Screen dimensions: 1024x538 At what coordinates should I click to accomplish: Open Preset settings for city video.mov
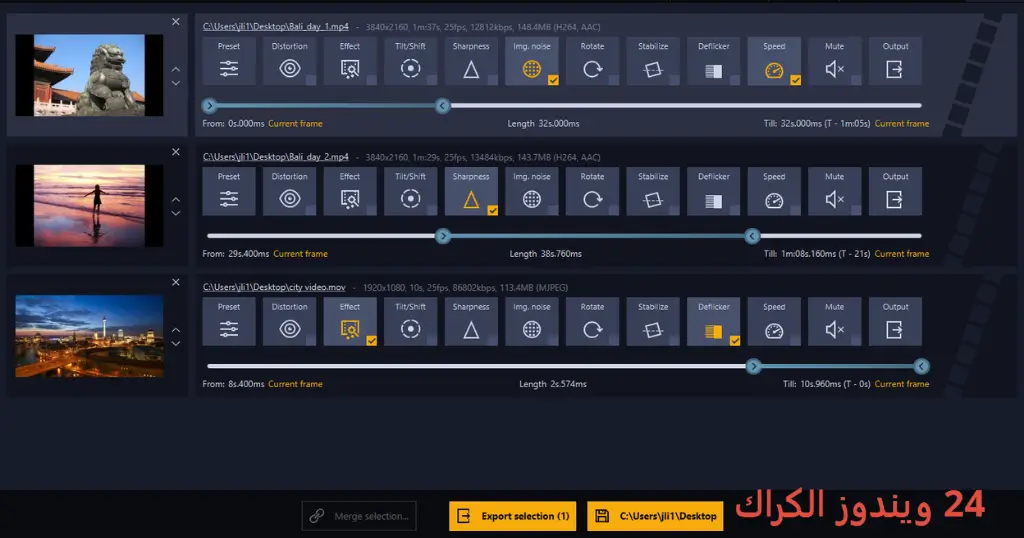(x=229, y=321)
